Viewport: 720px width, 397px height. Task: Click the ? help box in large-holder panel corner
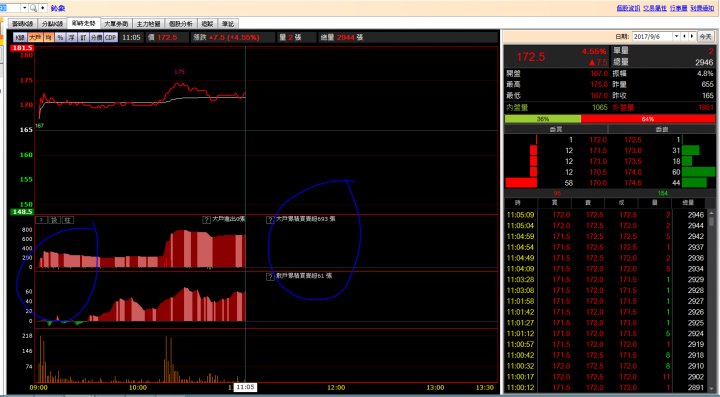tap(41, 220)
